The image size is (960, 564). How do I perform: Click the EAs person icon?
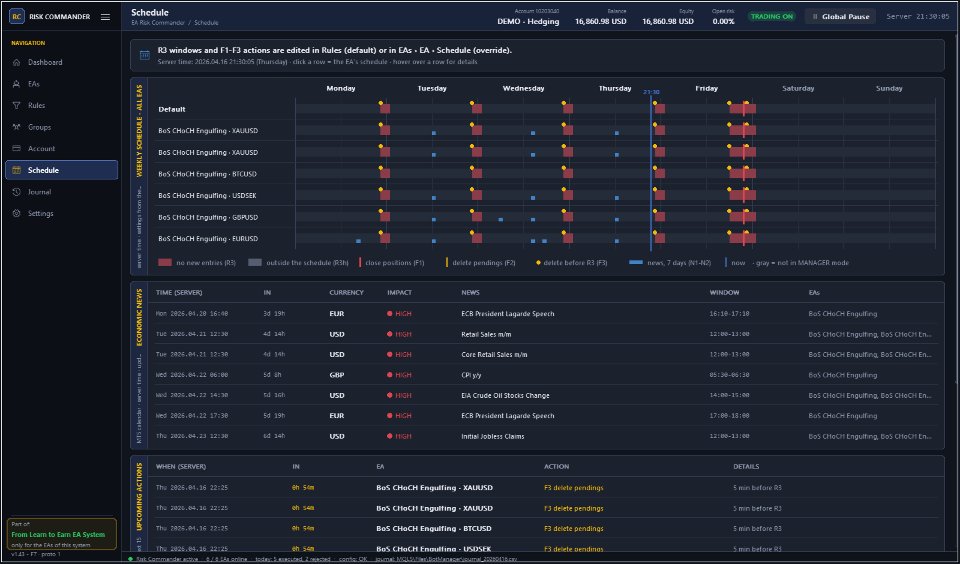click(x=17, y=84)
